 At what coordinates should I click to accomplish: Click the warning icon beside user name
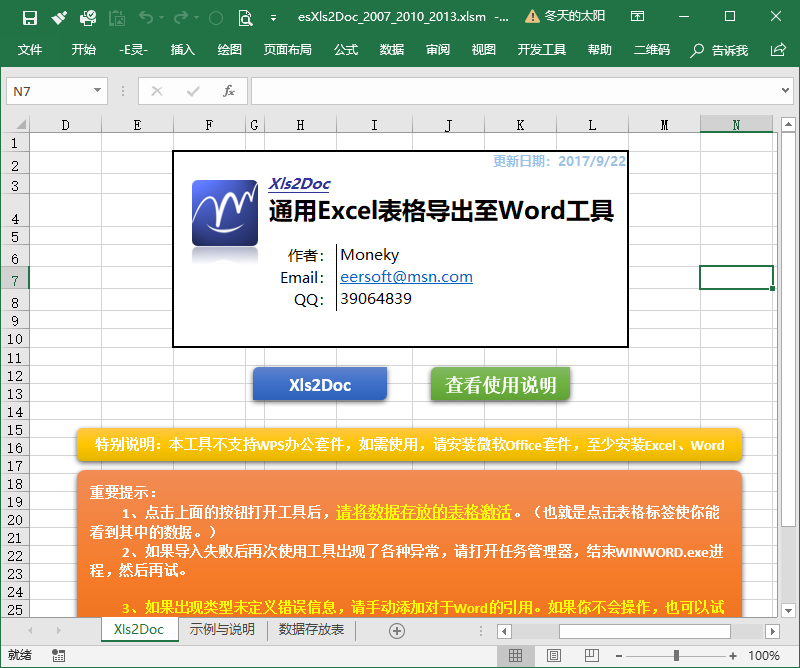click(x=532, y=17)
